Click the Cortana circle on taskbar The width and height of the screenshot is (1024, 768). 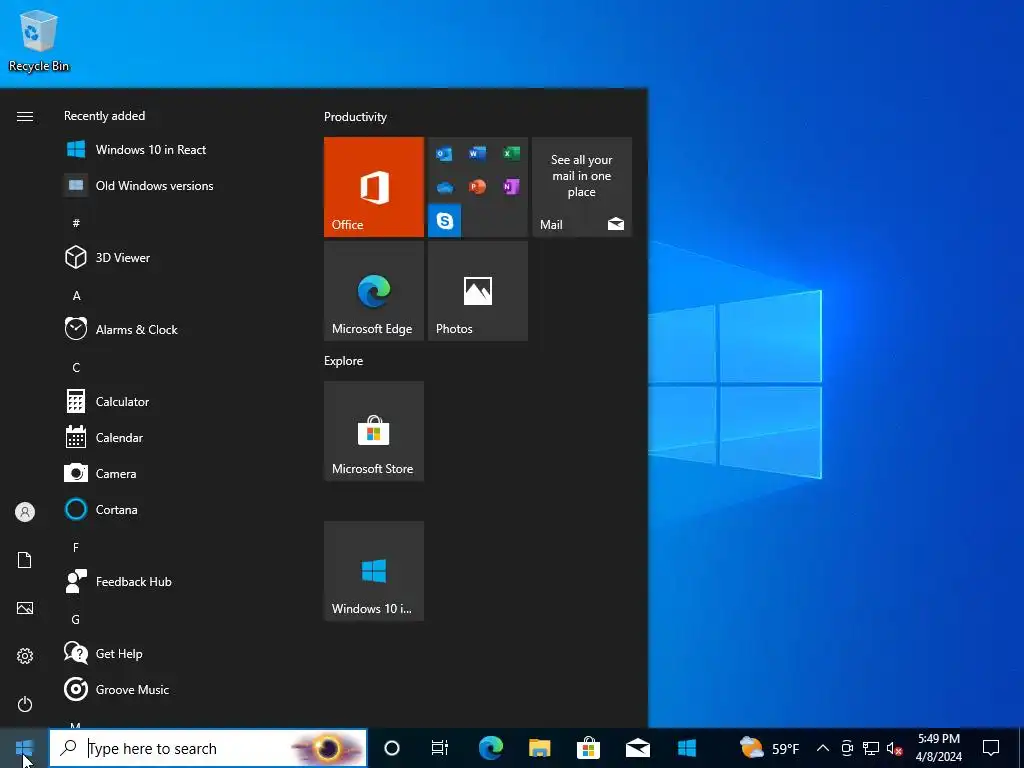click(x=392, y=748)
